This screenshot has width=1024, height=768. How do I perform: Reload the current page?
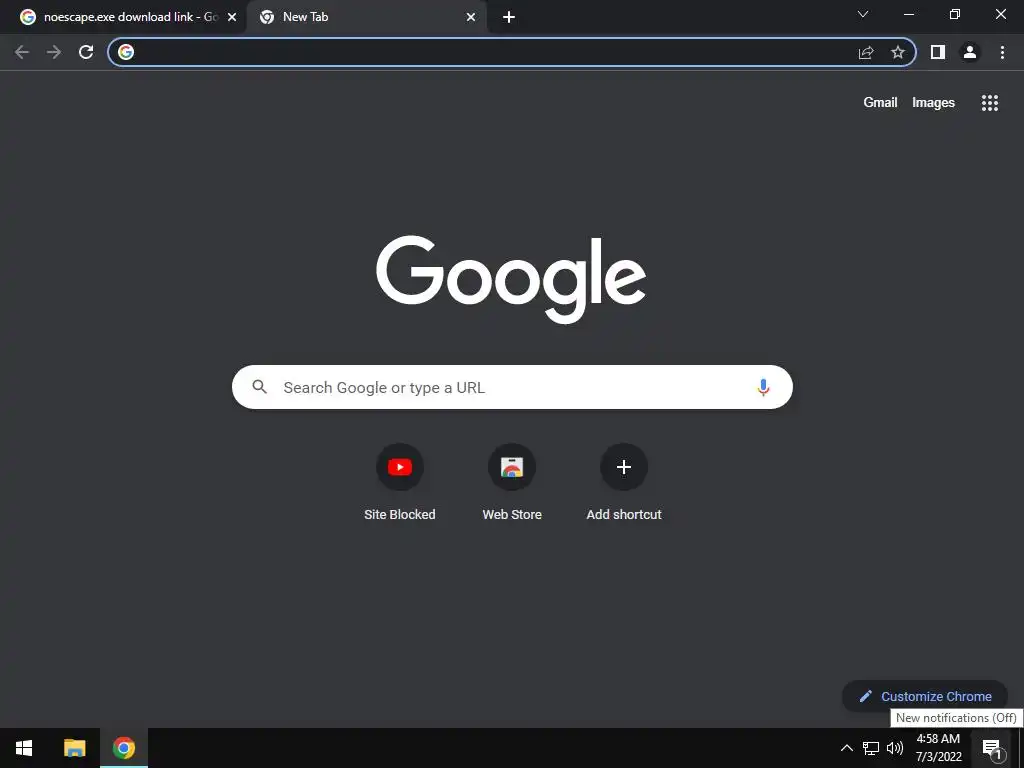(86, 52)
